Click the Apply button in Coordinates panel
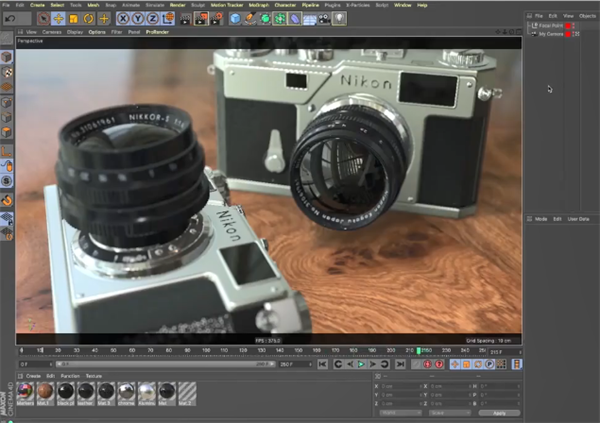 click(500, 412)
